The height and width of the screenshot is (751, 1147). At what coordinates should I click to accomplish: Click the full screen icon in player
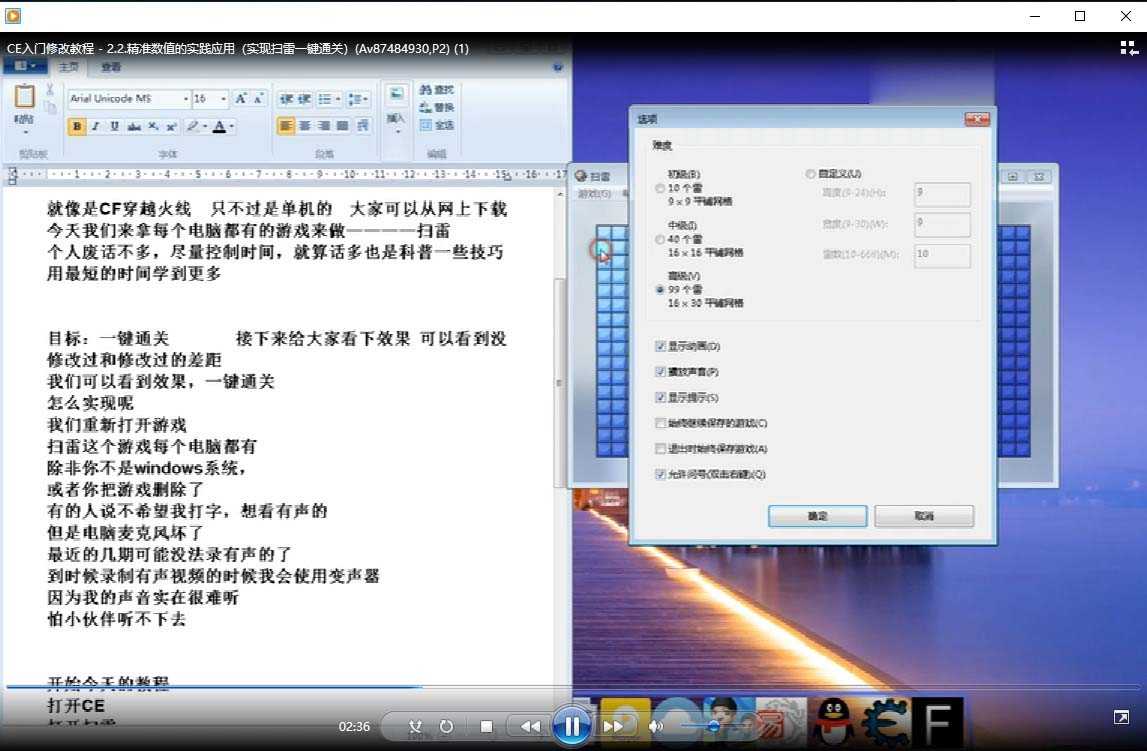(x=1121, y=717)
